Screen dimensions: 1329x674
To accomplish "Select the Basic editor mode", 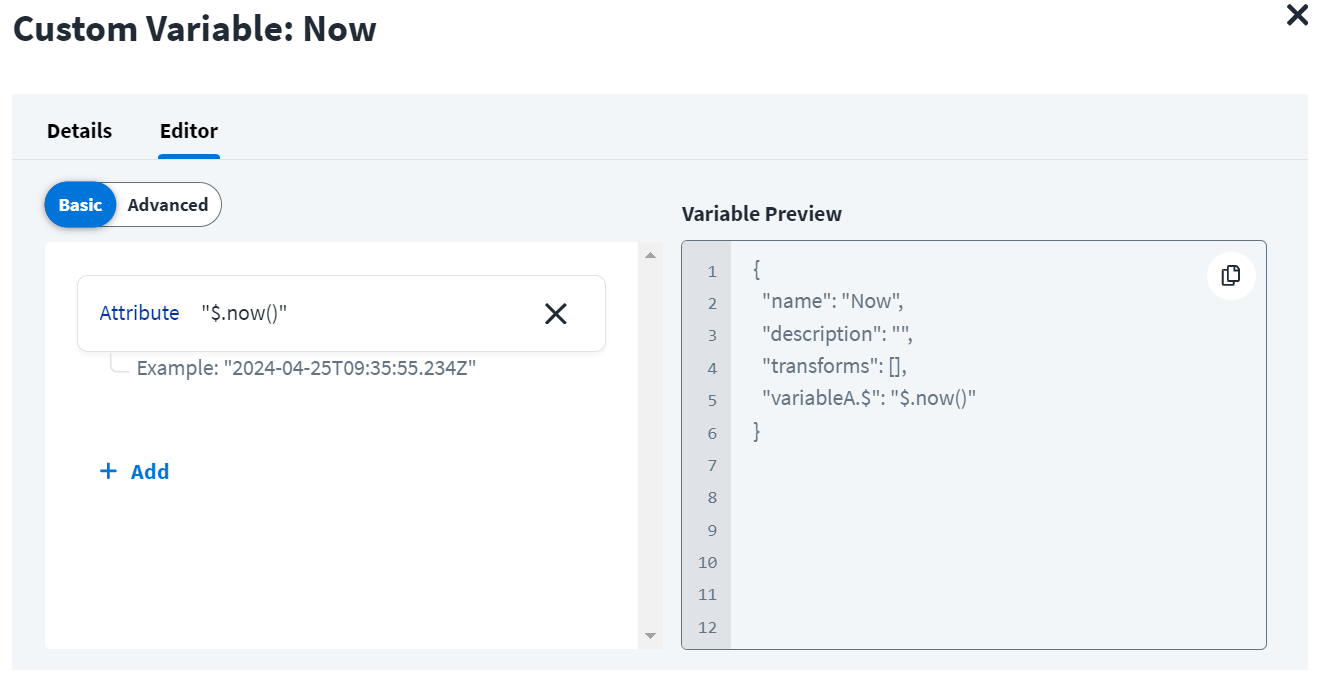I will [x=80, y=204].
